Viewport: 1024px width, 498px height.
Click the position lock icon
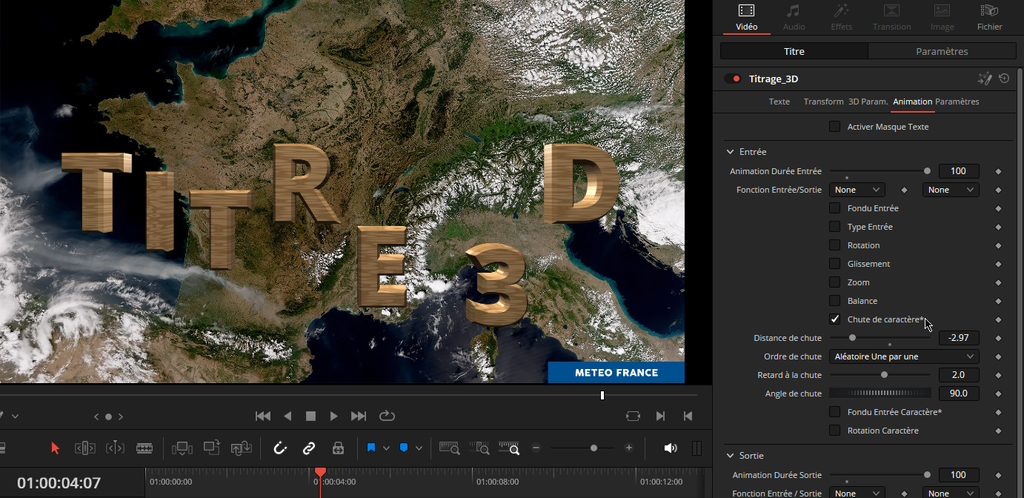click(x=338, y=448)
